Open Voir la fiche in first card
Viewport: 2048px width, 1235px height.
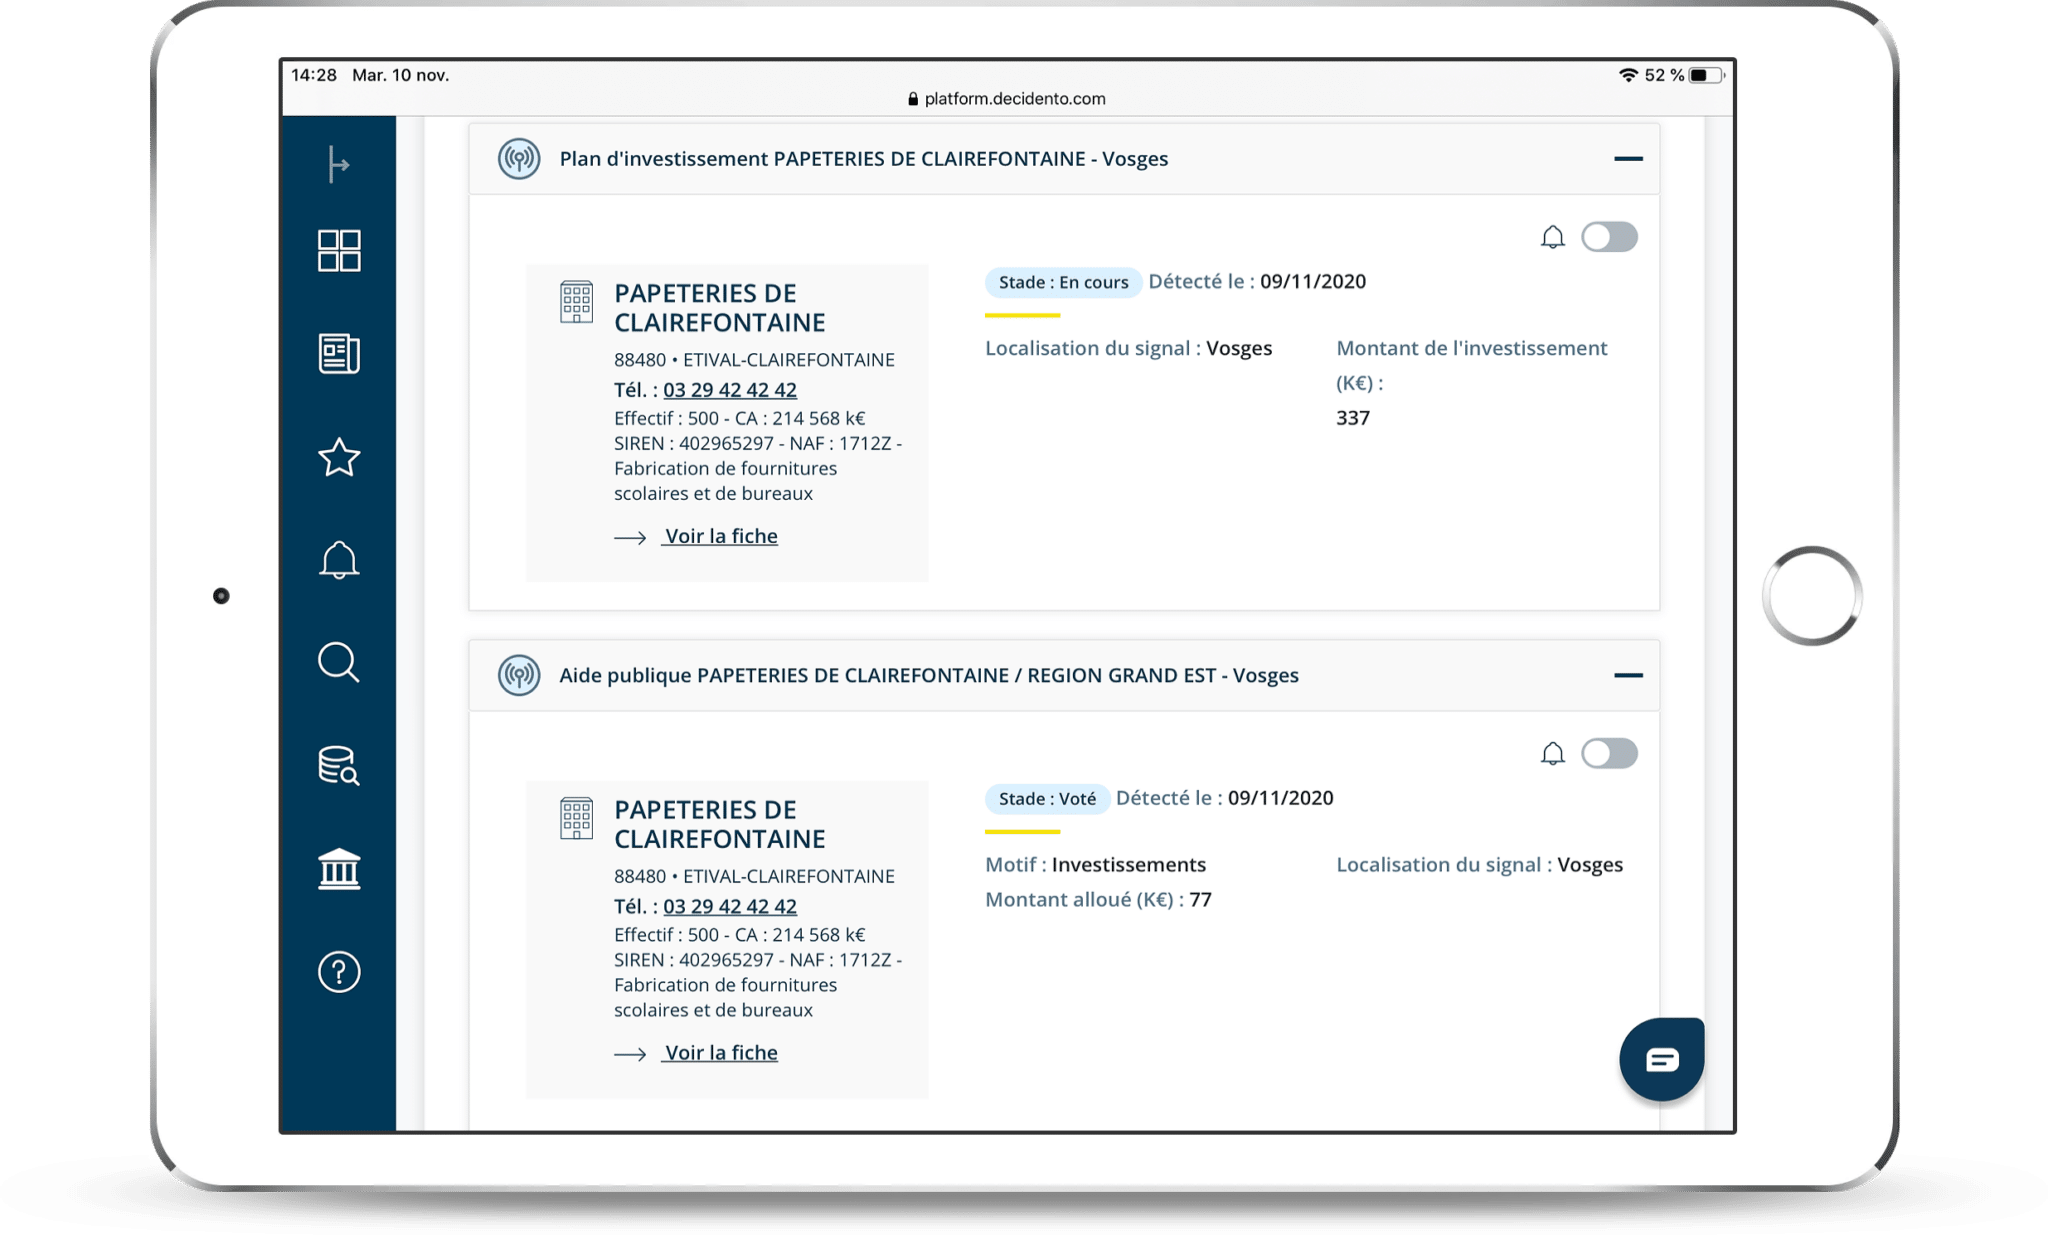(x=720, y=536)
